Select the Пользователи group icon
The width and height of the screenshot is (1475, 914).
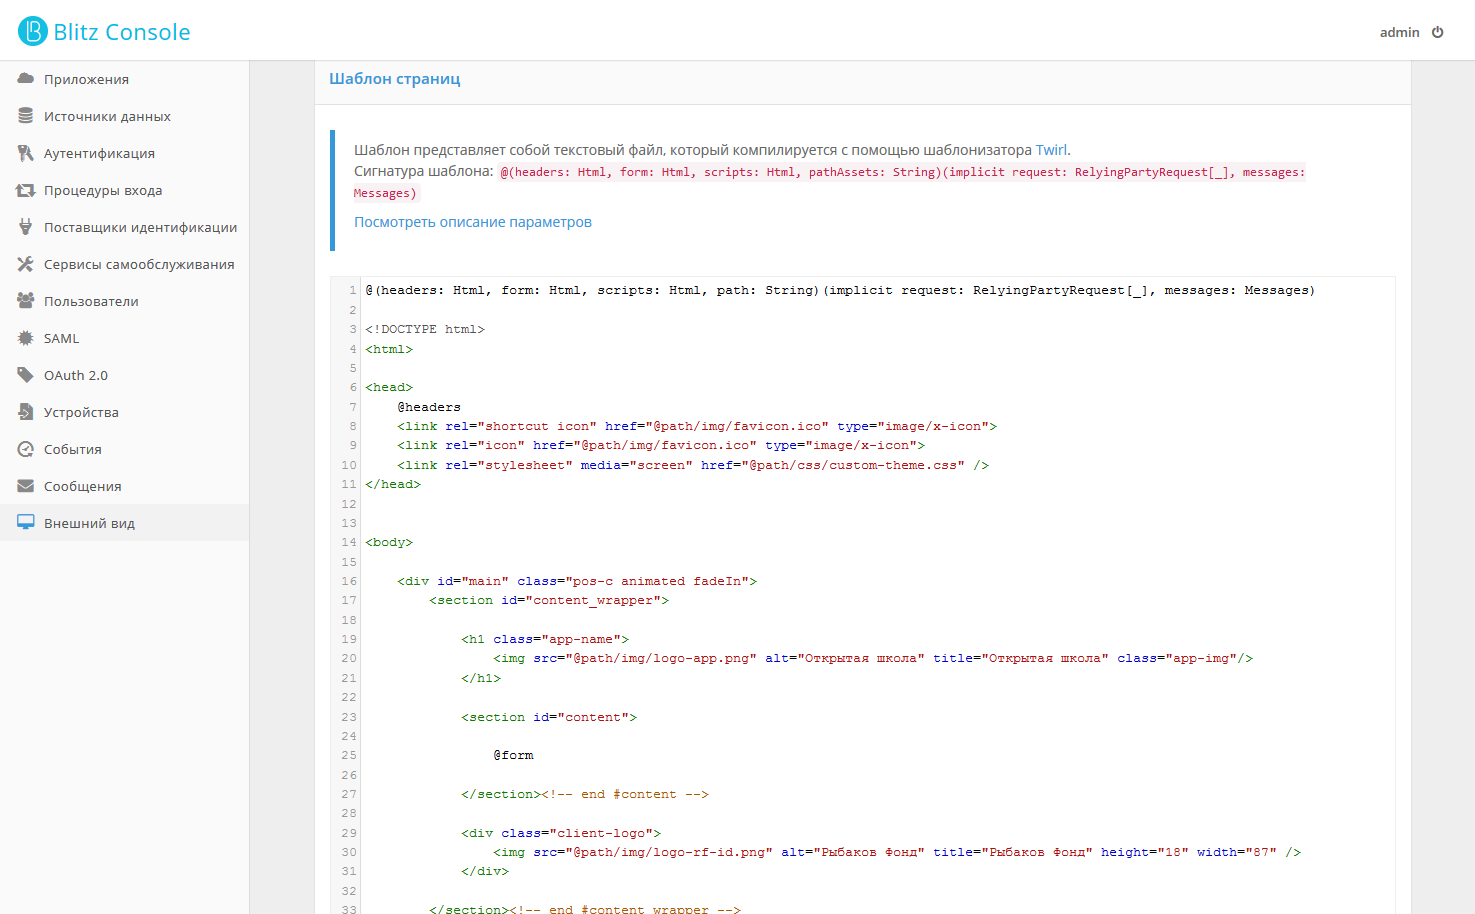pos(26,300)
